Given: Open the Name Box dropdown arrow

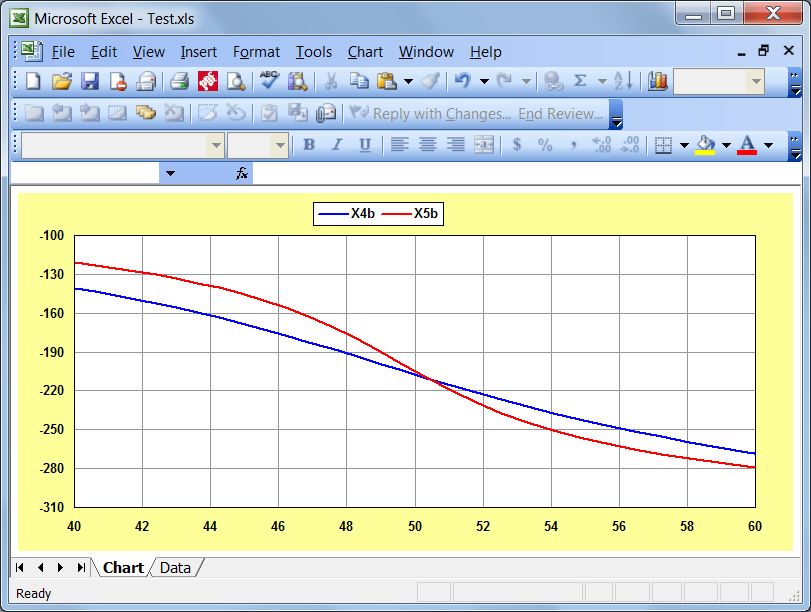Looking at the screenshot, I should (x=170, y=173).
